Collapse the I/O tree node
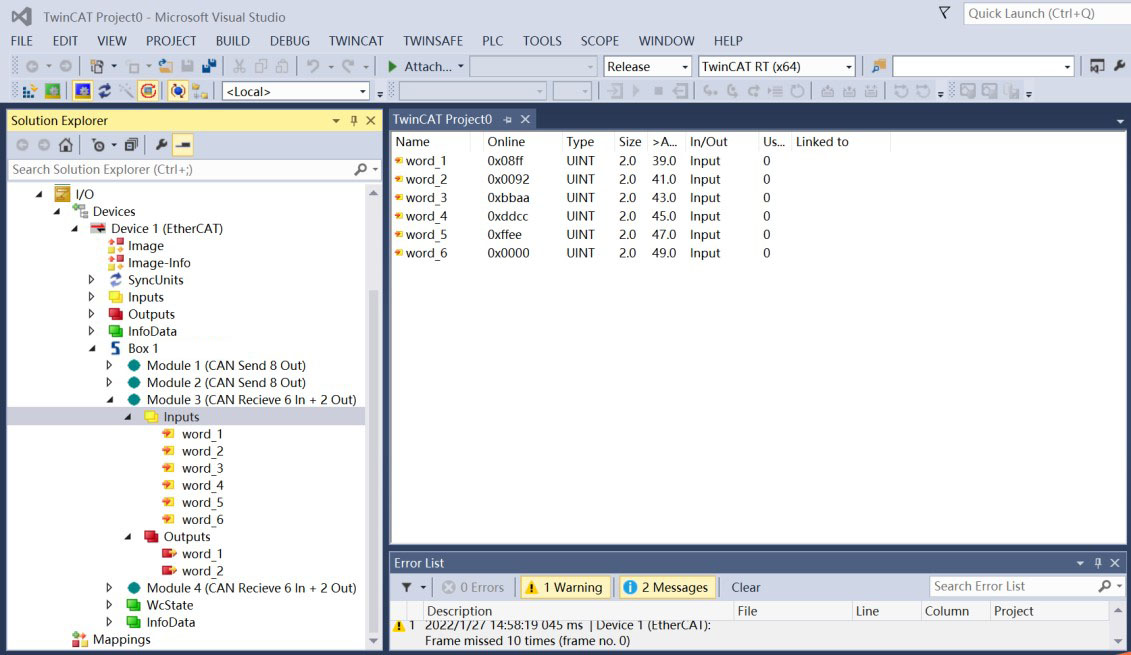The height and width of the screenshot is (655, 1131). (x=40, y=194)
